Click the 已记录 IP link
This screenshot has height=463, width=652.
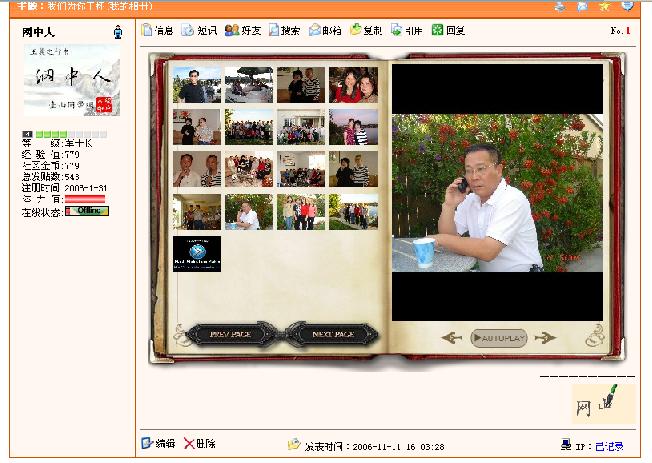tap(608, 446)
